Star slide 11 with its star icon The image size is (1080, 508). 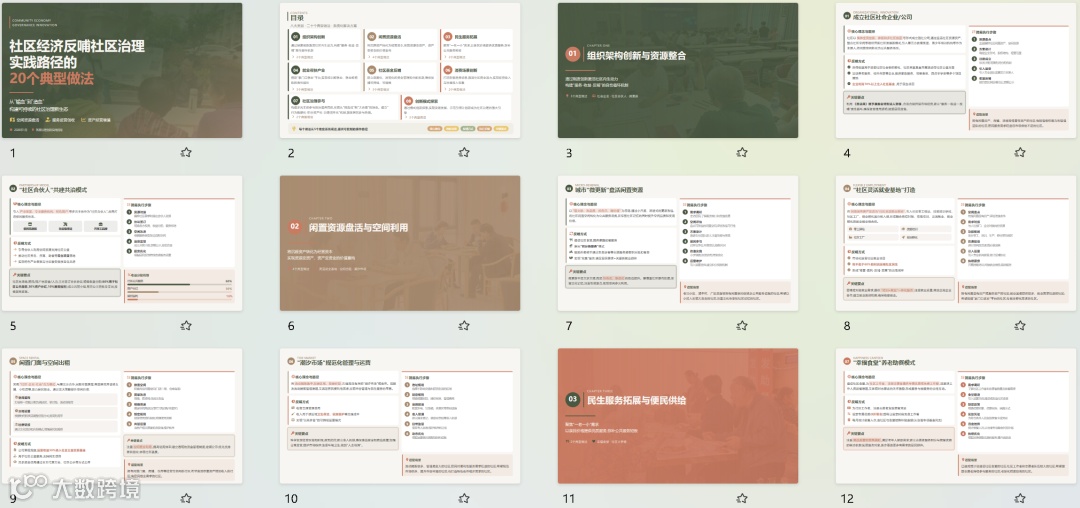pos(742,498)
